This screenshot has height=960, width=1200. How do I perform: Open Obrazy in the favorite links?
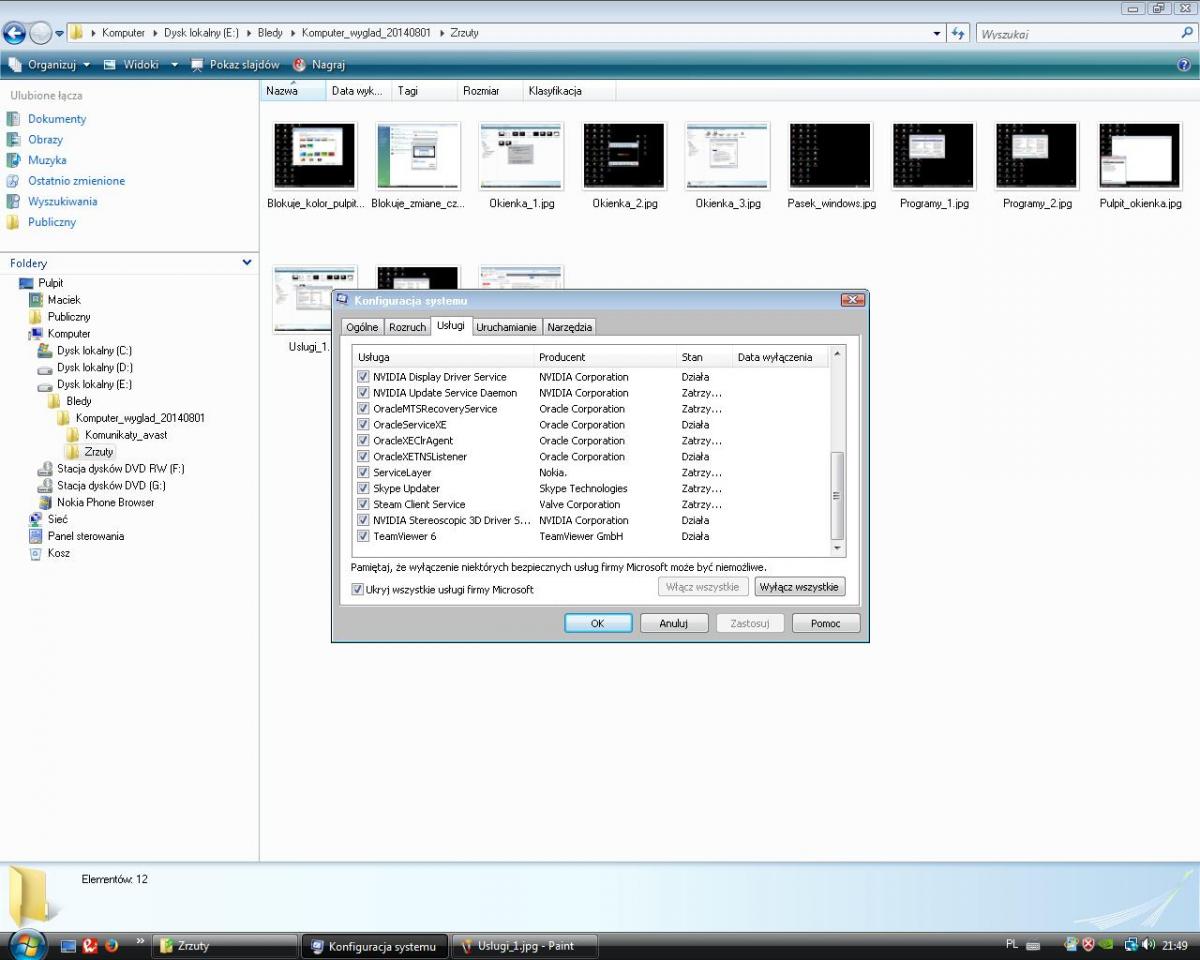click(x=45, y=140)
